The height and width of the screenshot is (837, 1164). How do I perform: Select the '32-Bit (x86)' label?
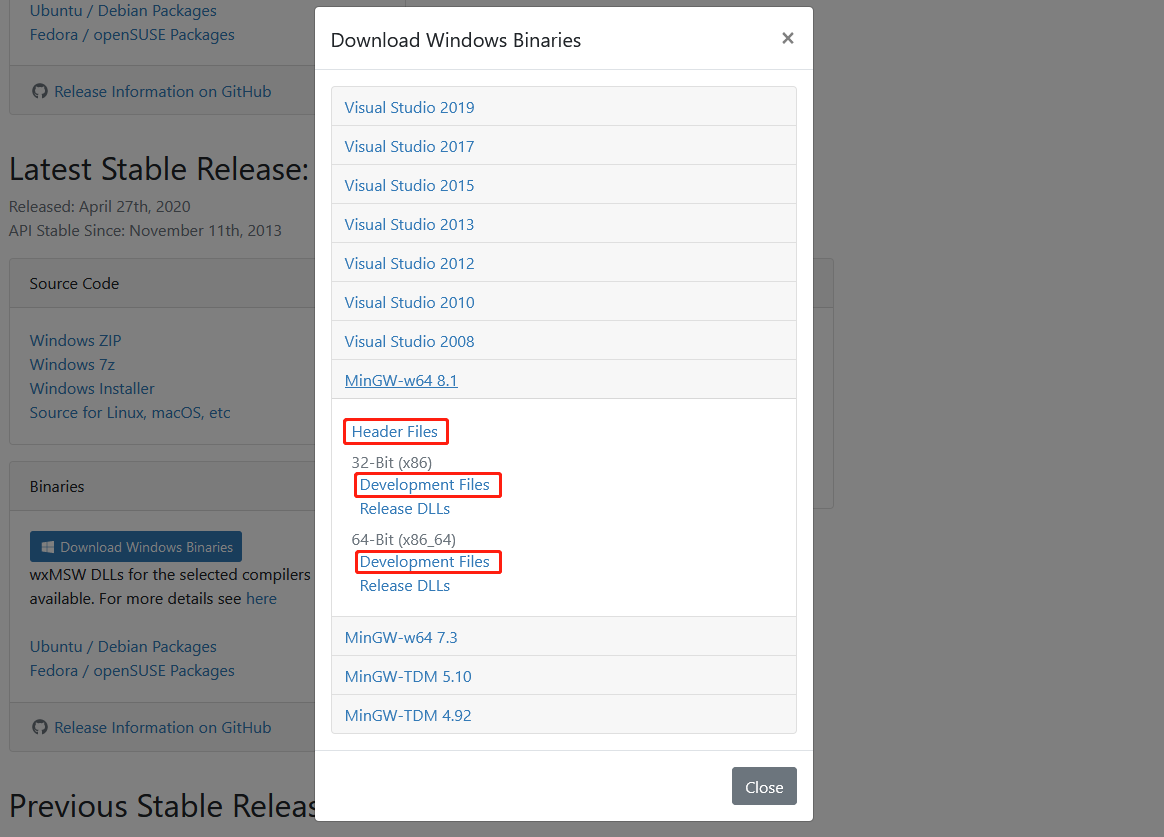click(x=391, y=462)
